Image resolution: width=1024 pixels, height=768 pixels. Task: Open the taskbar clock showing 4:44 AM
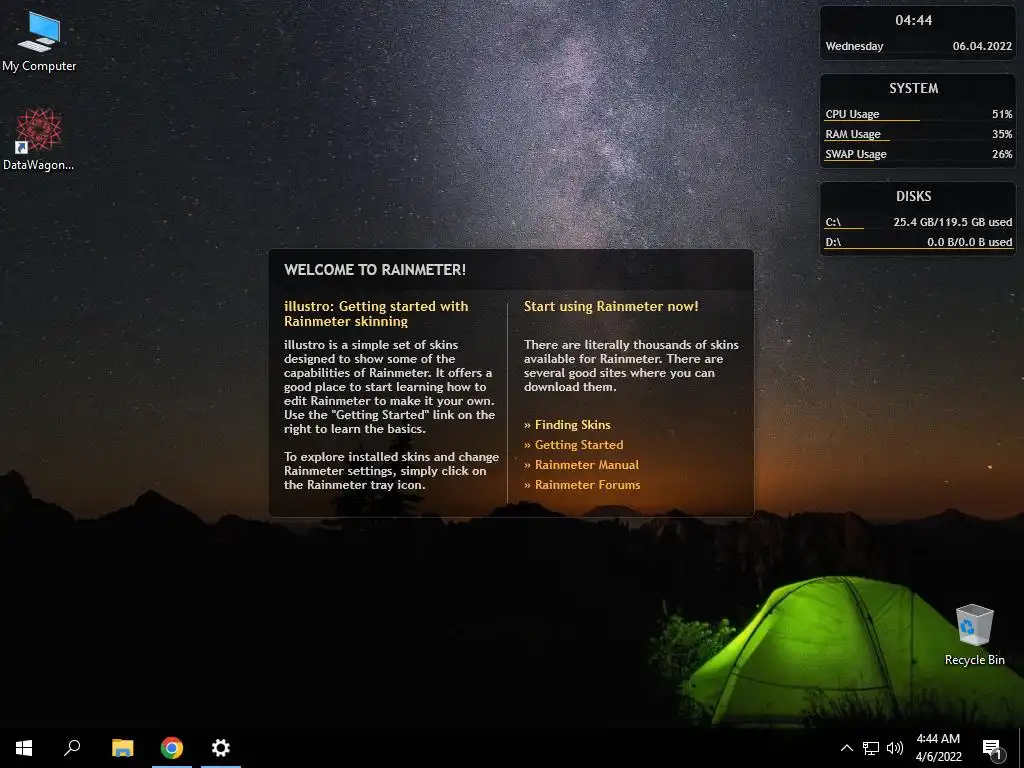pos(938,748)
